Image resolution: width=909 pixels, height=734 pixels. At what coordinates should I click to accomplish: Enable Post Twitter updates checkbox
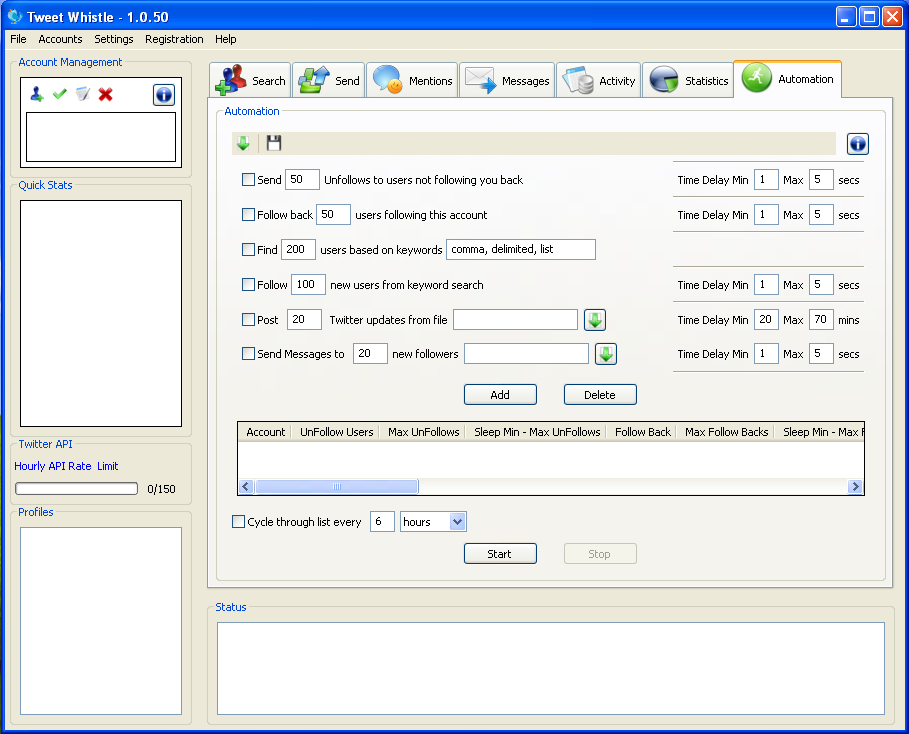point(248,319)
